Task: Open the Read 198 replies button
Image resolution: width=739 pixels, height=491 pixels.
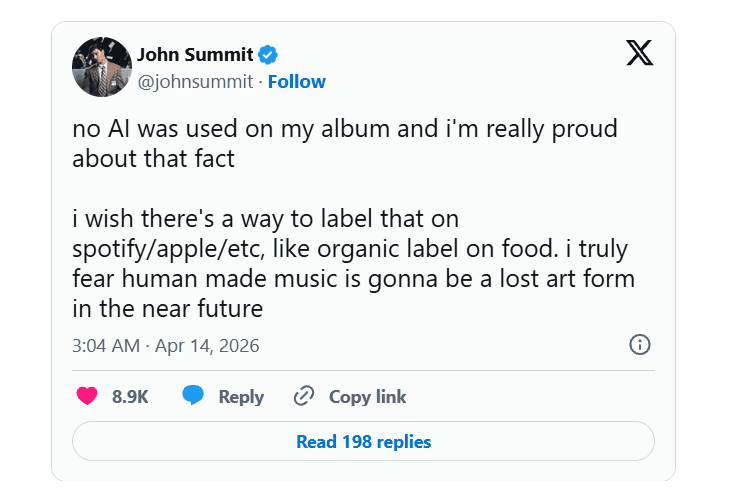Action: click(x=363, y=441)
